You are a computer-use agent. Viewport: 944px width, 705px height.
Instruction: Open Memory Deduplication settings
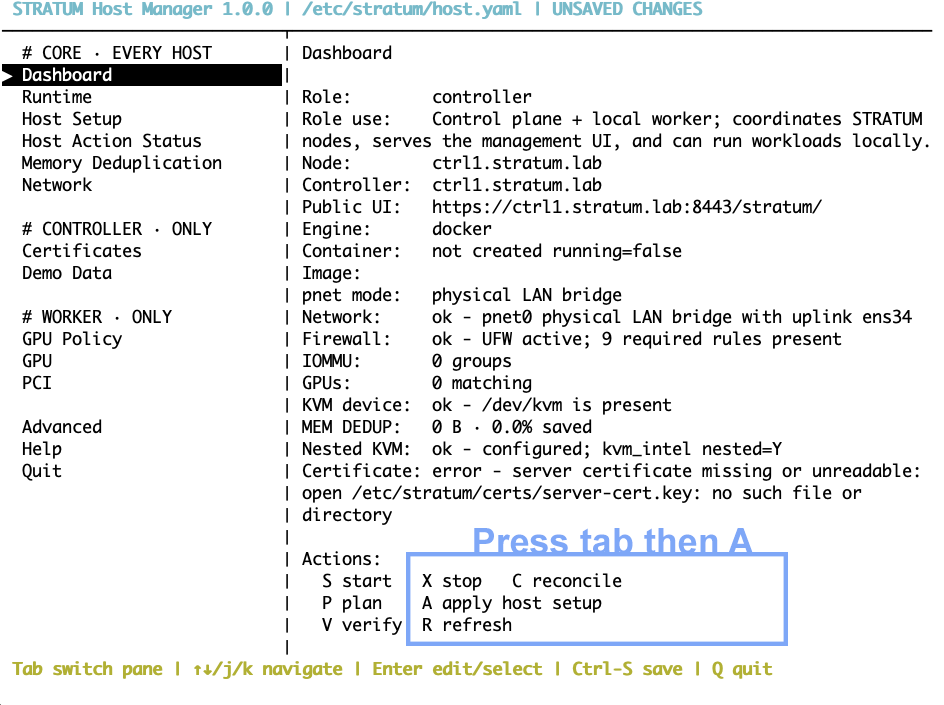[122, 163]
